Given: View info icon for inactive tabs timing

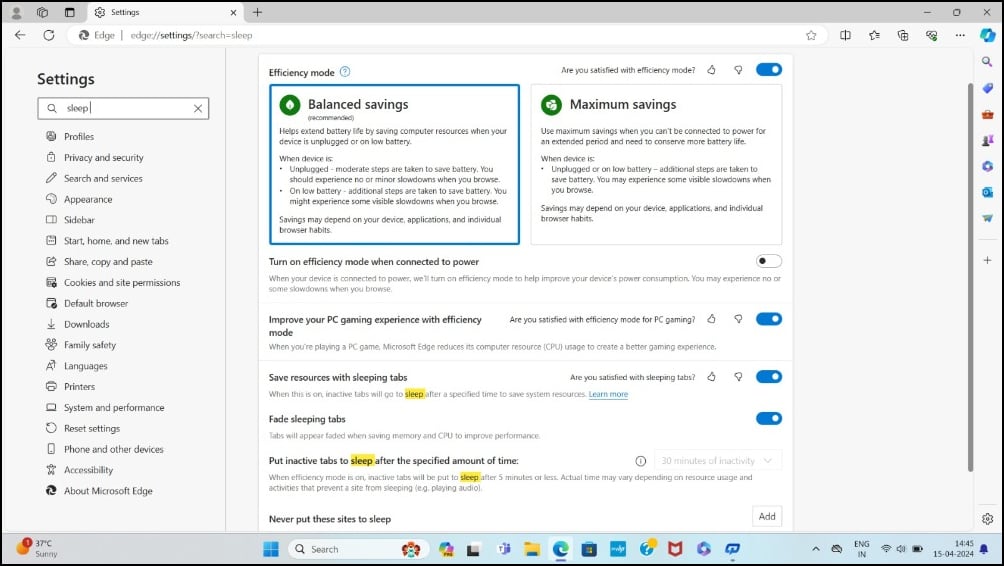Looking at the screenshot, I should pyautogui.click(x=640, y=461).
